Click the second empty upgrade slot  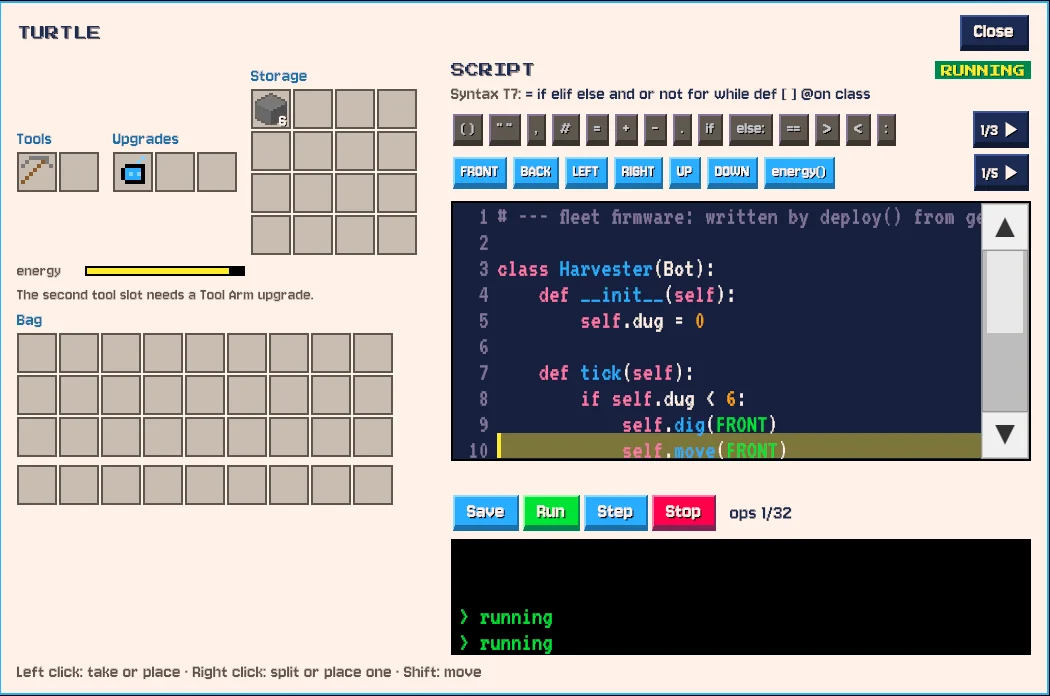click(175, 172)
